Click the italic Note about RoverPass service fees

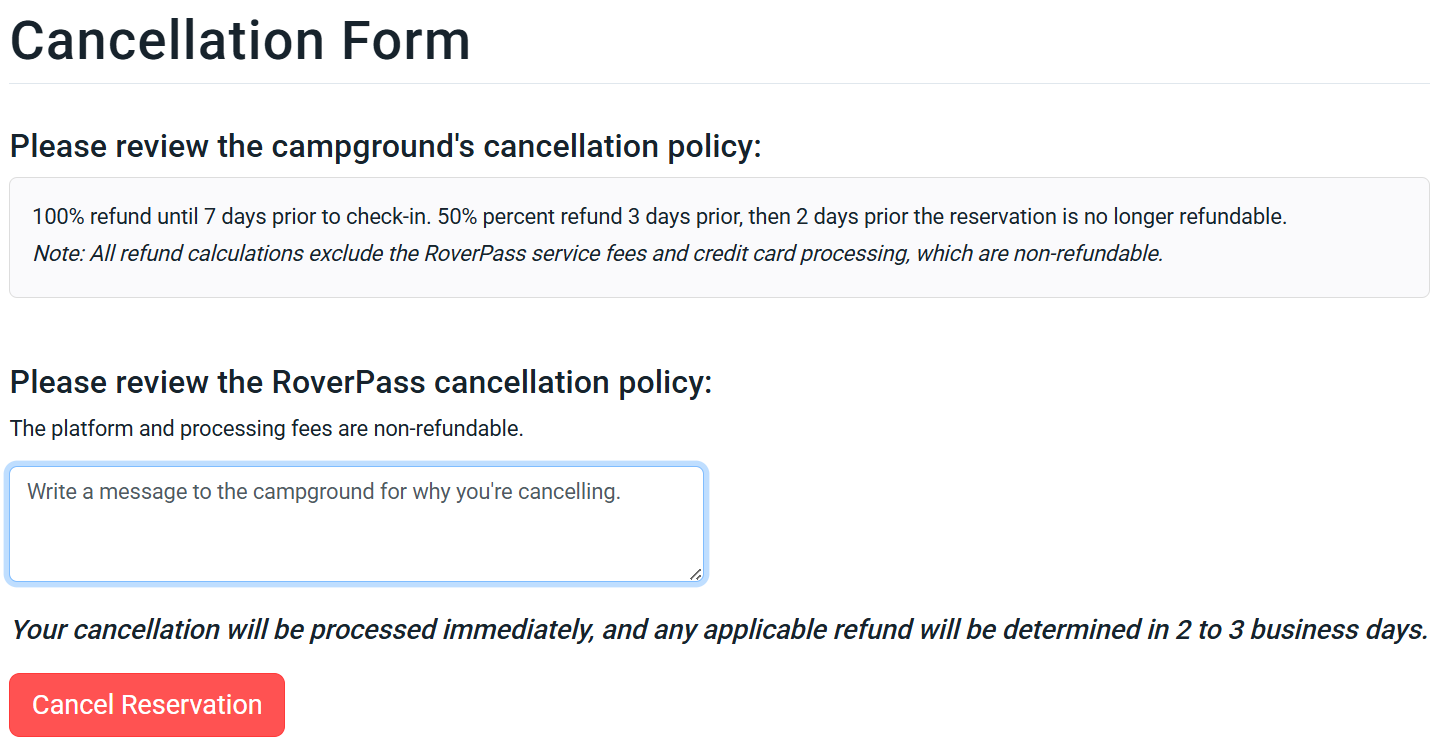click(598, 253)
